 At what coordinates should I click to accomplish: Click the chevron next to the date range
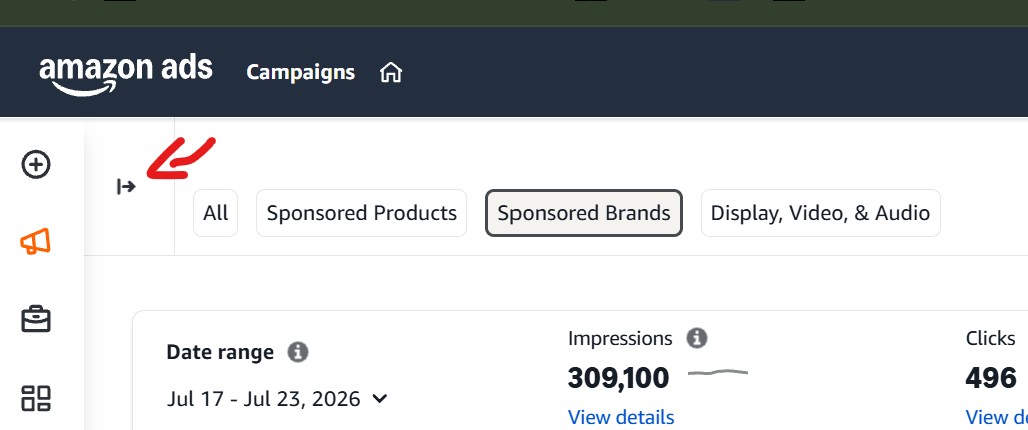[380, 399]
